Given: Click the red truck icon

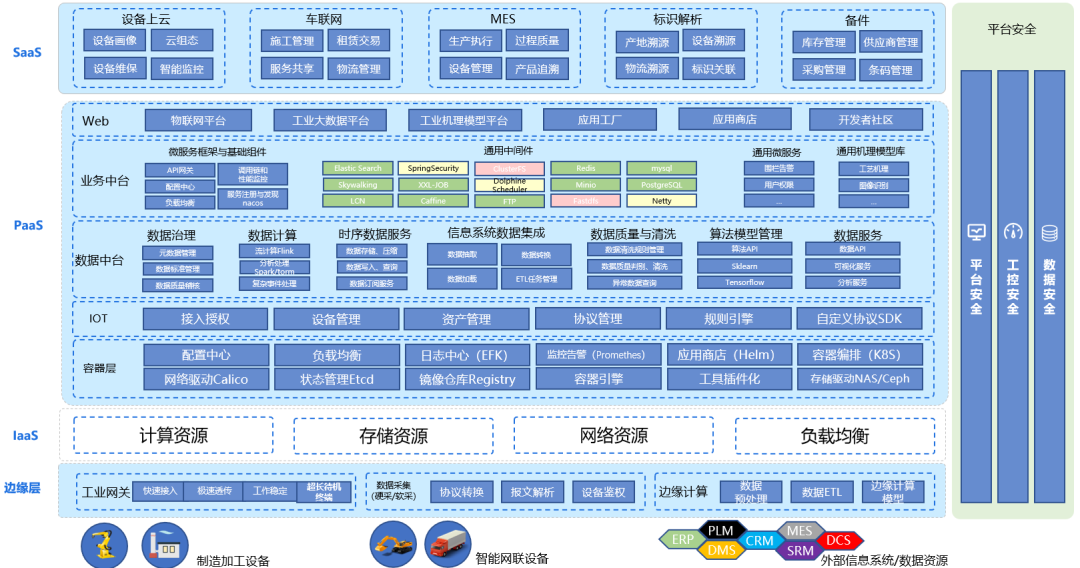Looking at the screenshot, I should [x=447, y=544].
